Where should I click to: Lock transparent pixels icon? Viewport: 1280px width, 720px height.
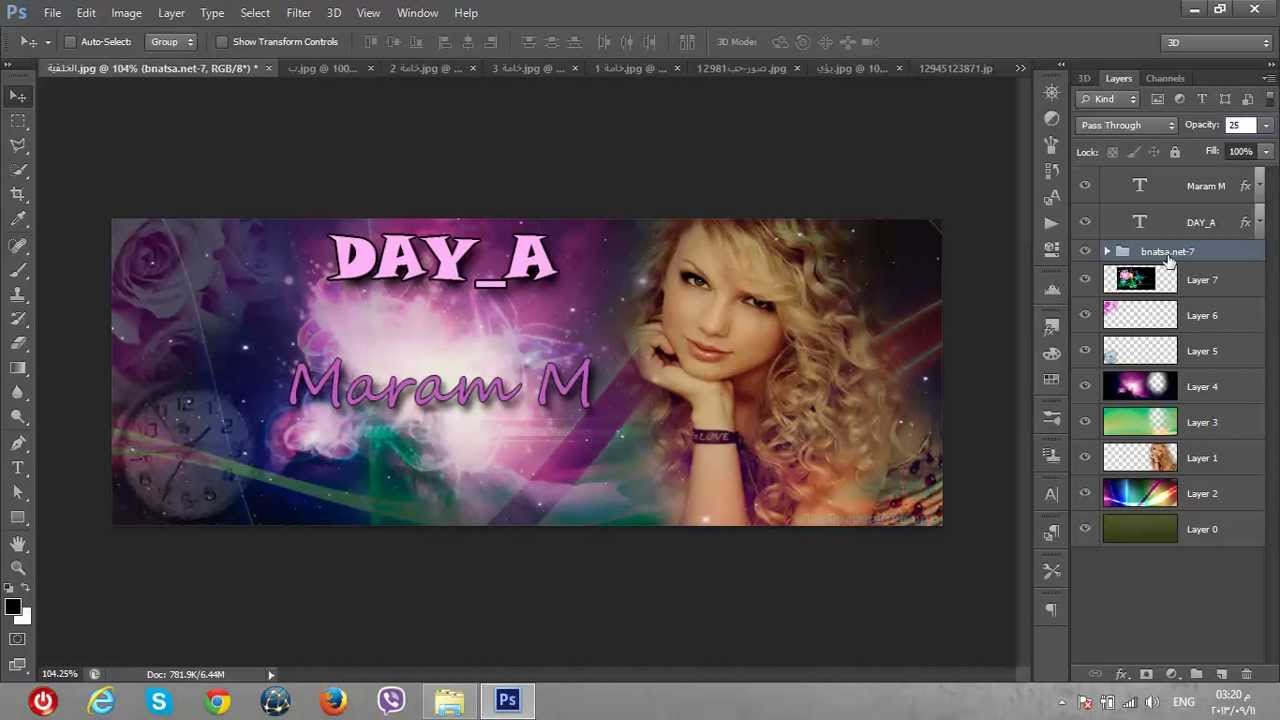[x=1112, y=152]
